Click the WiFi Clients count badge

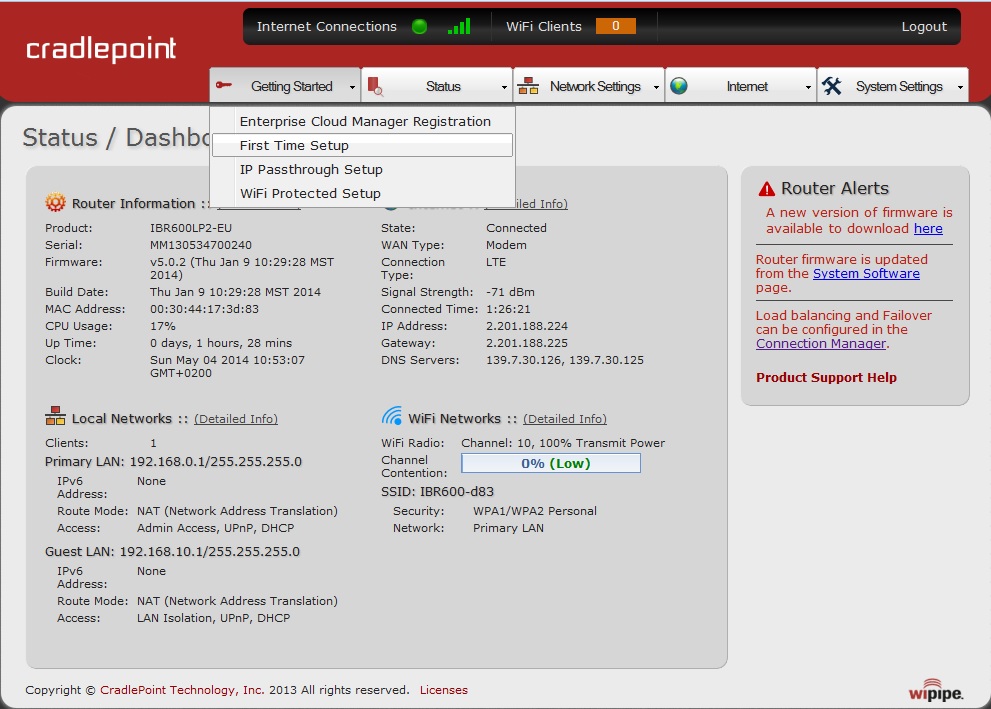pyautogui.click(x=615, y=26)
